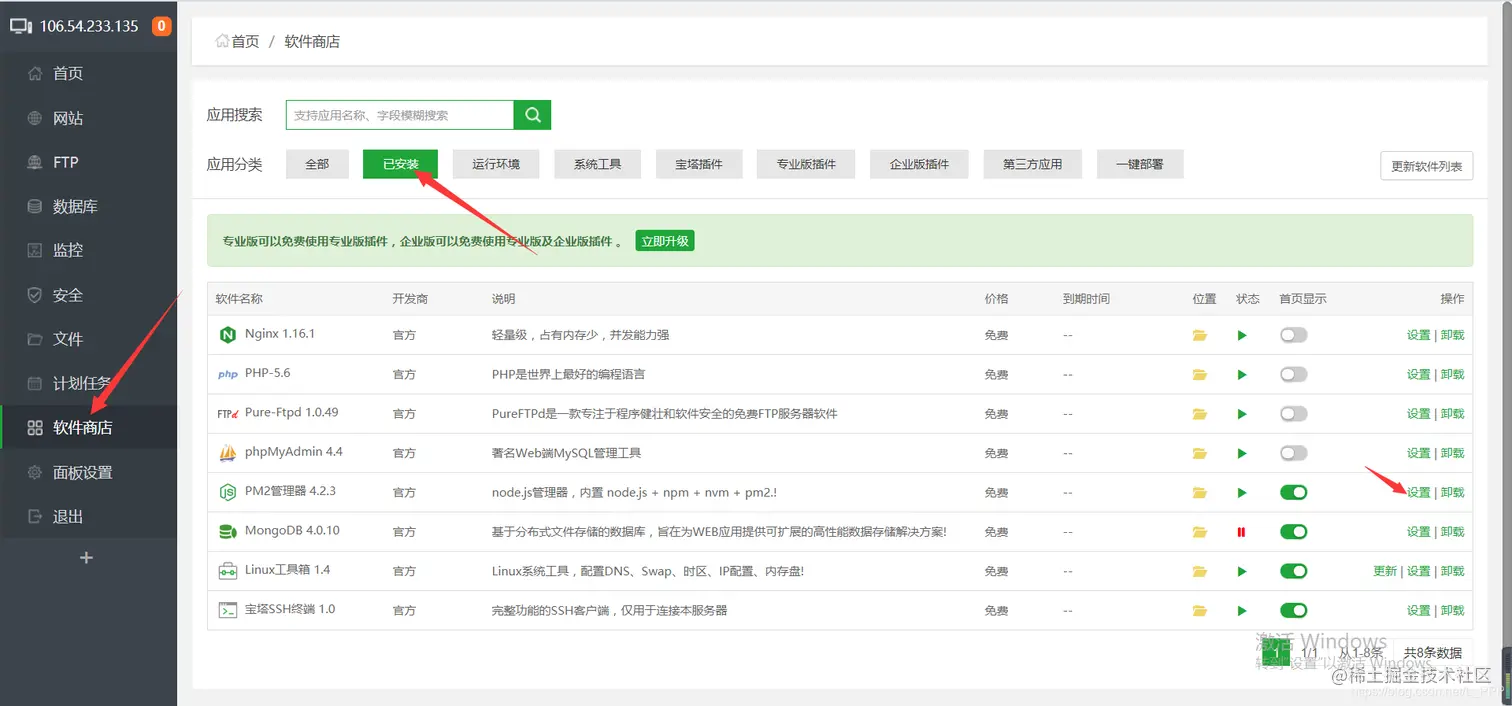The image size is (1512, 706).
Task: Open the phpMyAdmin folder location icon
Action: click(x=1200, y=454)
